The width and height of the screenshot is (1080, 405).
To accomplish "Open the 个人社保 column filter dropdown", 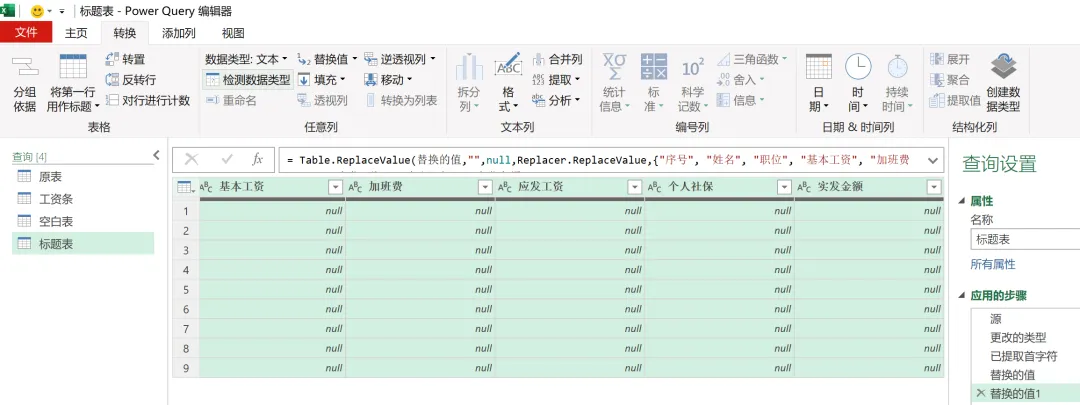I will pos(784,187).
